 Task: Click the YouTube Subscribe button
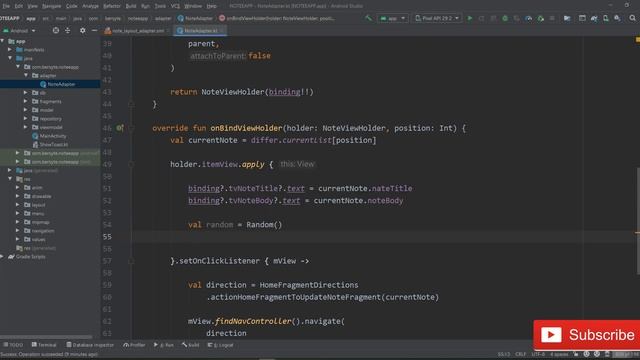587,335
